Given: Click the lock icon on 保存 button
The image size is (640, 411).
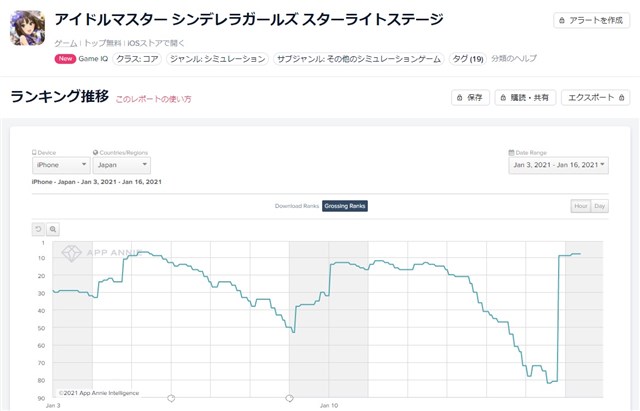Looking at the screenshot, I should click(460, 98).
